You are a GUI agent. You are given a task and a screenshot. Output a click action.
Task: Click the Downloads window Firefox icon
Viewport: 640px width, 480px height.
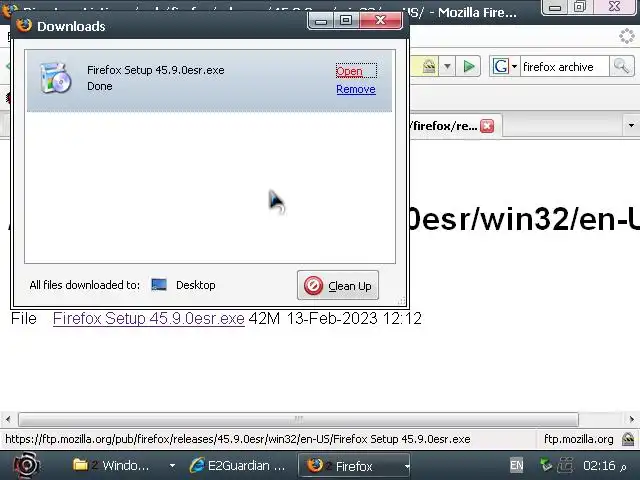click(x=24, y=25)
